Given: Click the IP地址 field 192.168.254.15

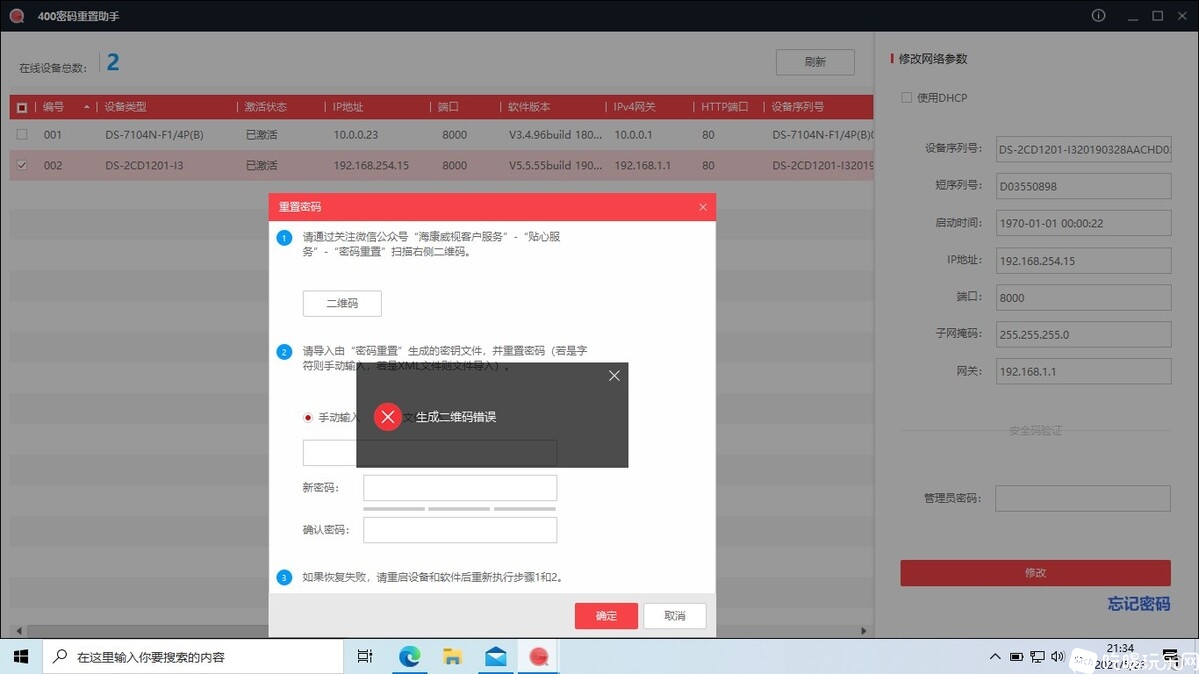Looking at the screenshot, I should (1083, 261).
